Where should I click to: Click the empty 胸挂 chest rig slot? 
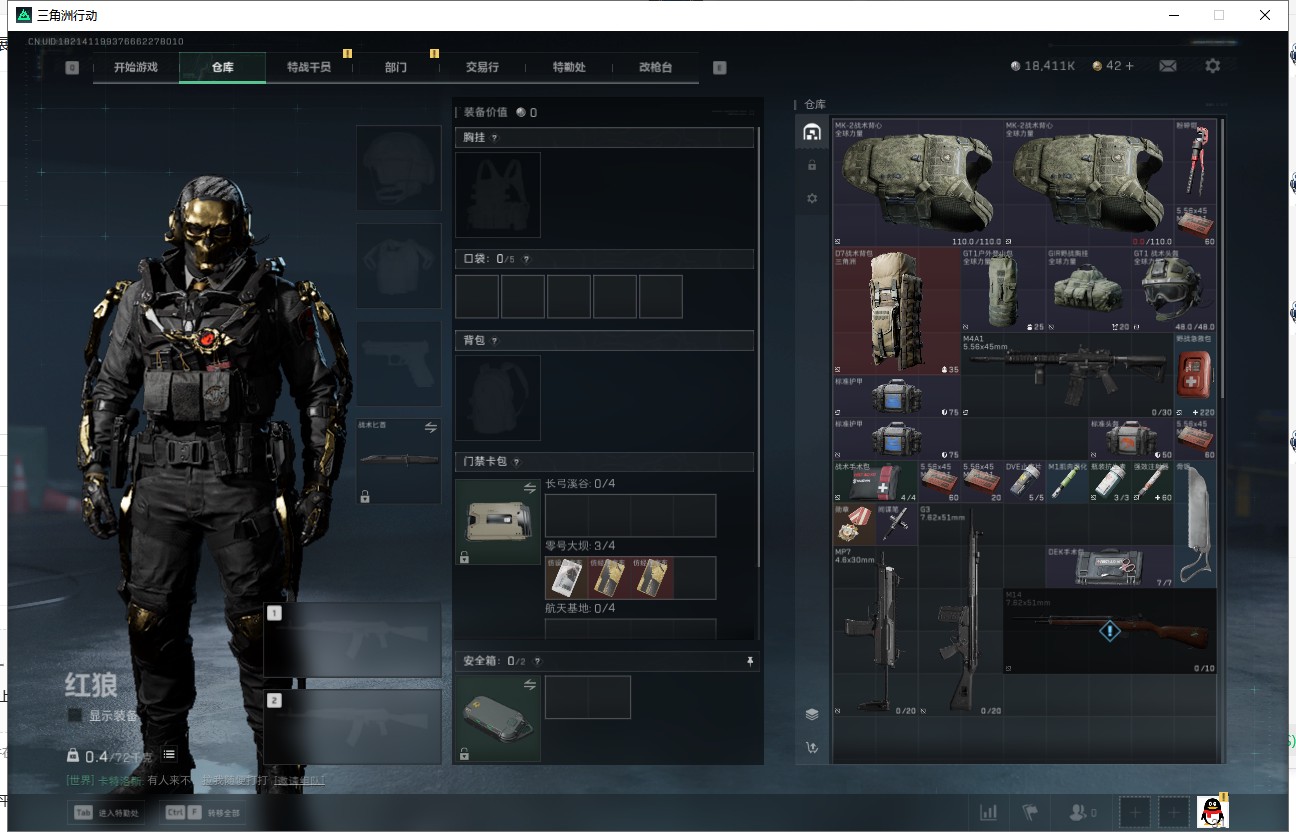(498, 195)
